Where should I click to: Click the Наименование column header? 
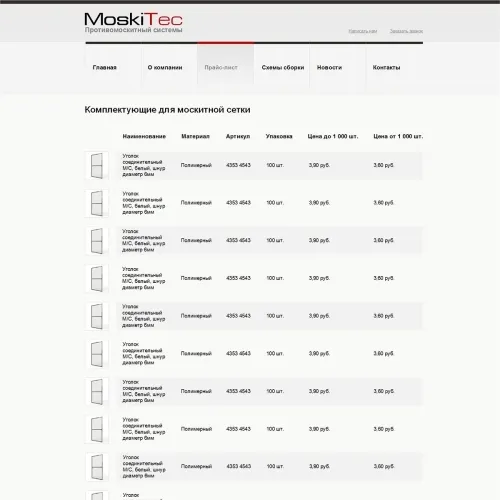[144, 136]
